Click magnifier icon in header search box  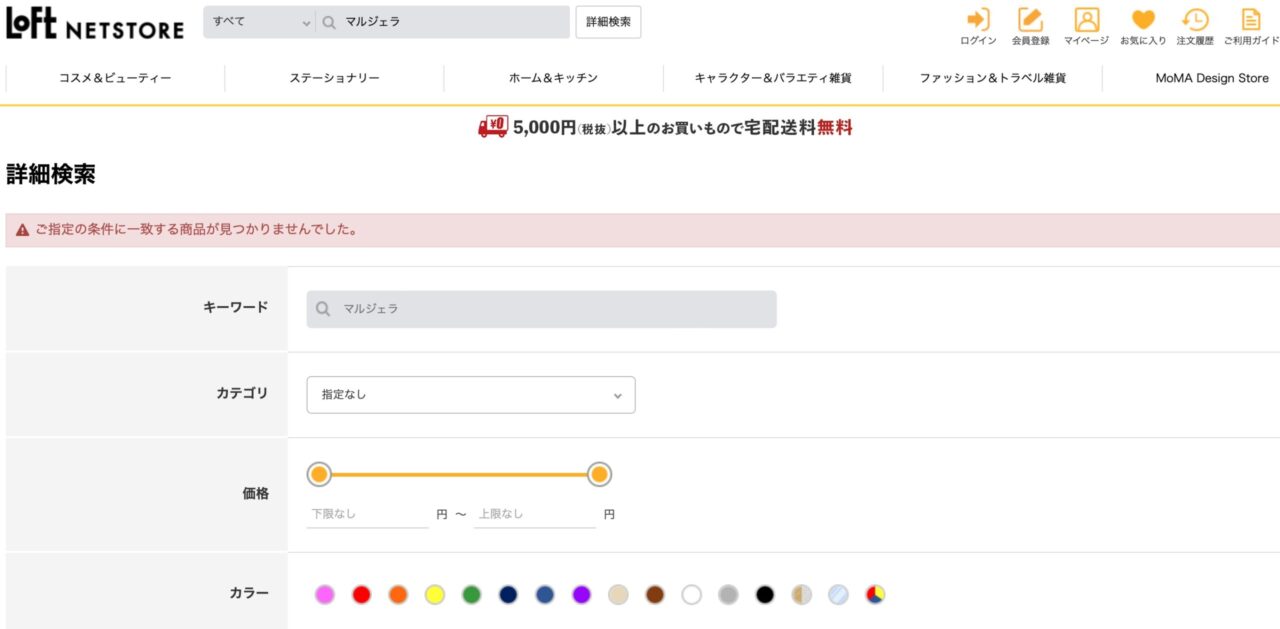point(329,22)
